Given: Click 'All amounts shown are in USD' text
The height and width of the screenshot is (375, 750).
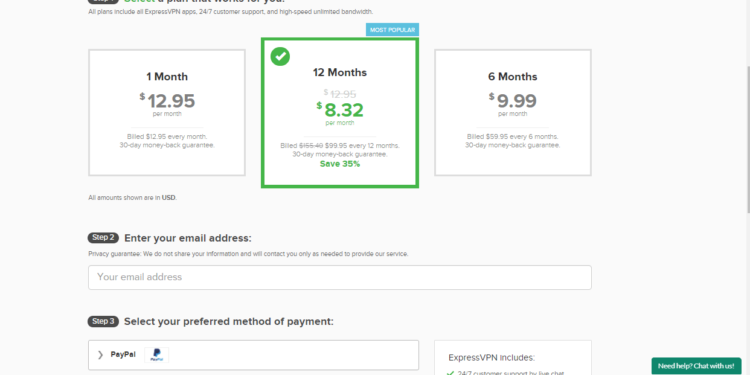Looking at the screenshot, I should tap(132, 198).
